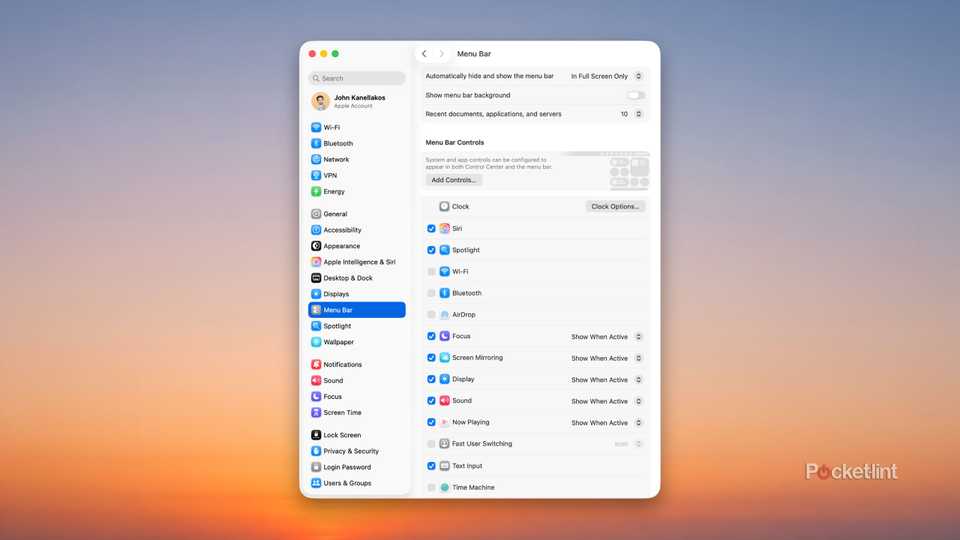This screenshot has height=540, width=960.
Task: Select Menu Bar in the sidebar
Action: coord(357,310)
